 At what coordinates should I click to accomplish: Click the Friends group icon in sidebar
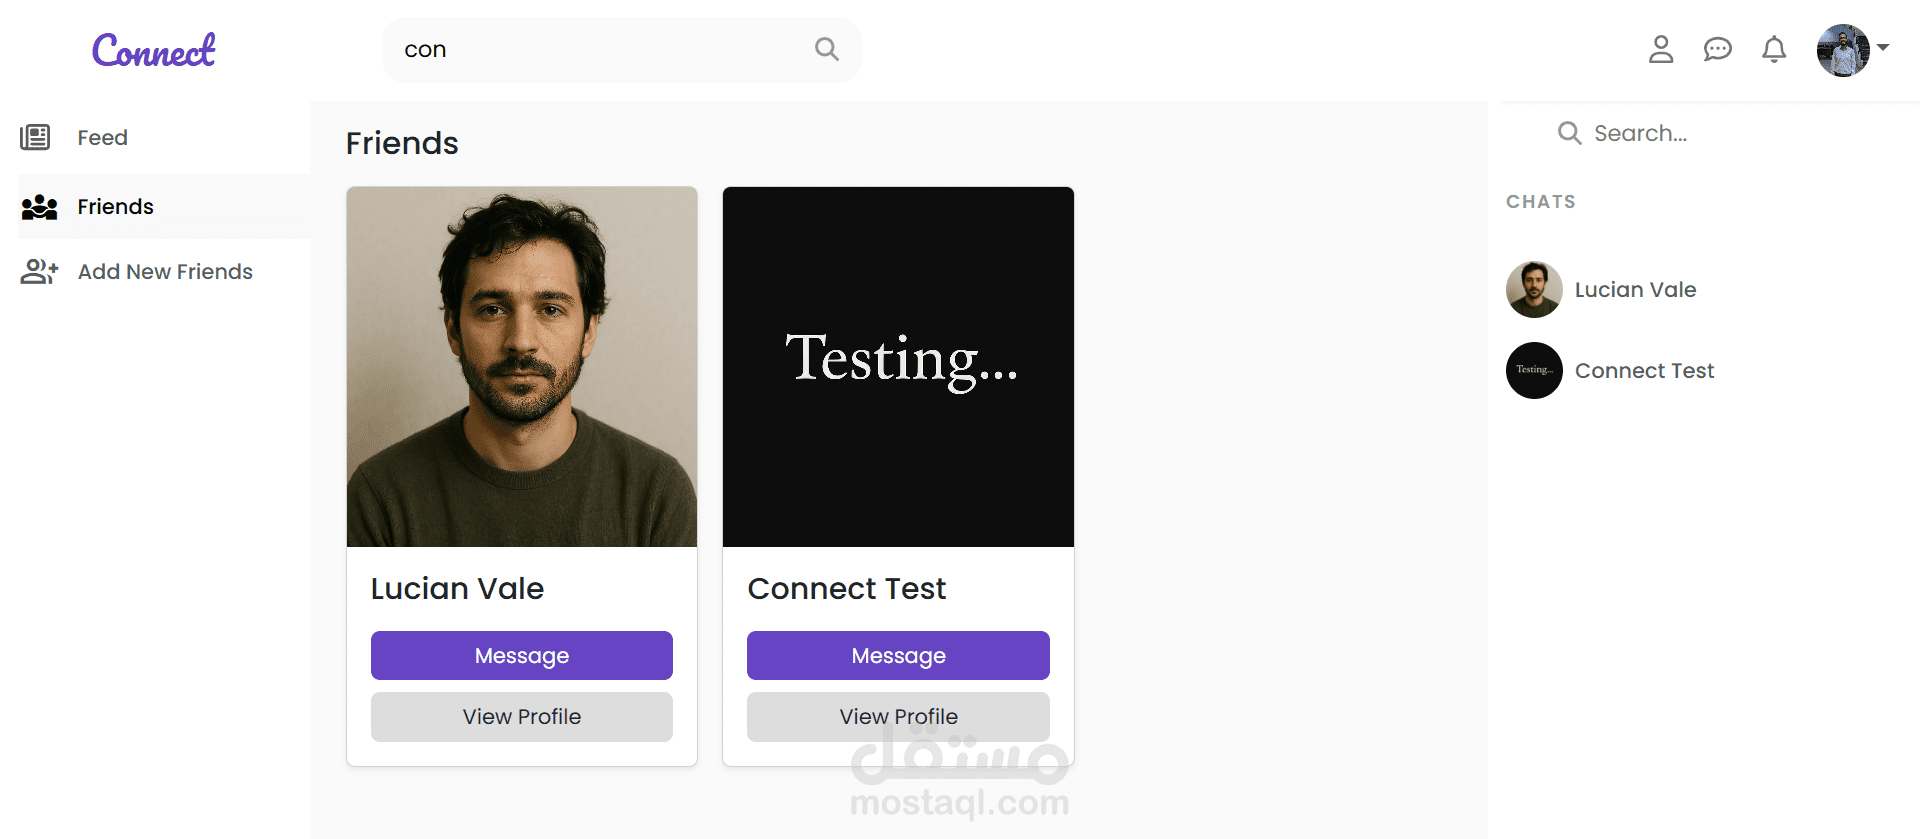coord(39,207)
